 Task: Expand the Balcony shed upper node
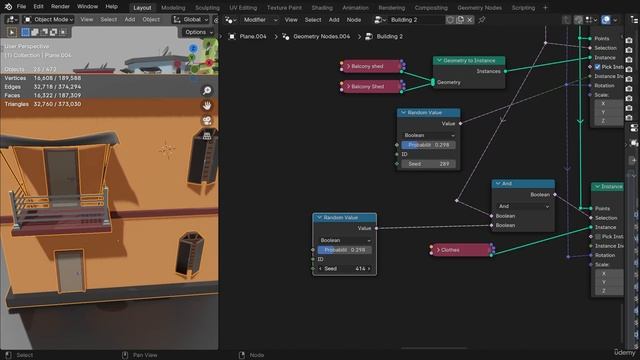[x=348, y=66]
